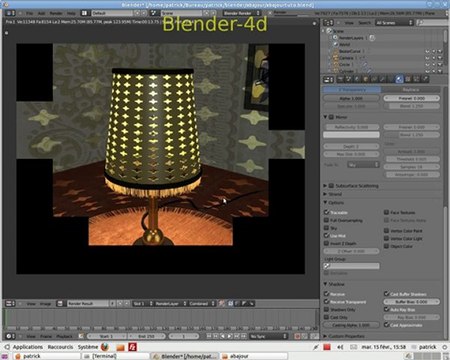Image resolution: width=450 pixels, height=360 pixels.
Task: Collapse the Options panel
Action: point(325,202)
